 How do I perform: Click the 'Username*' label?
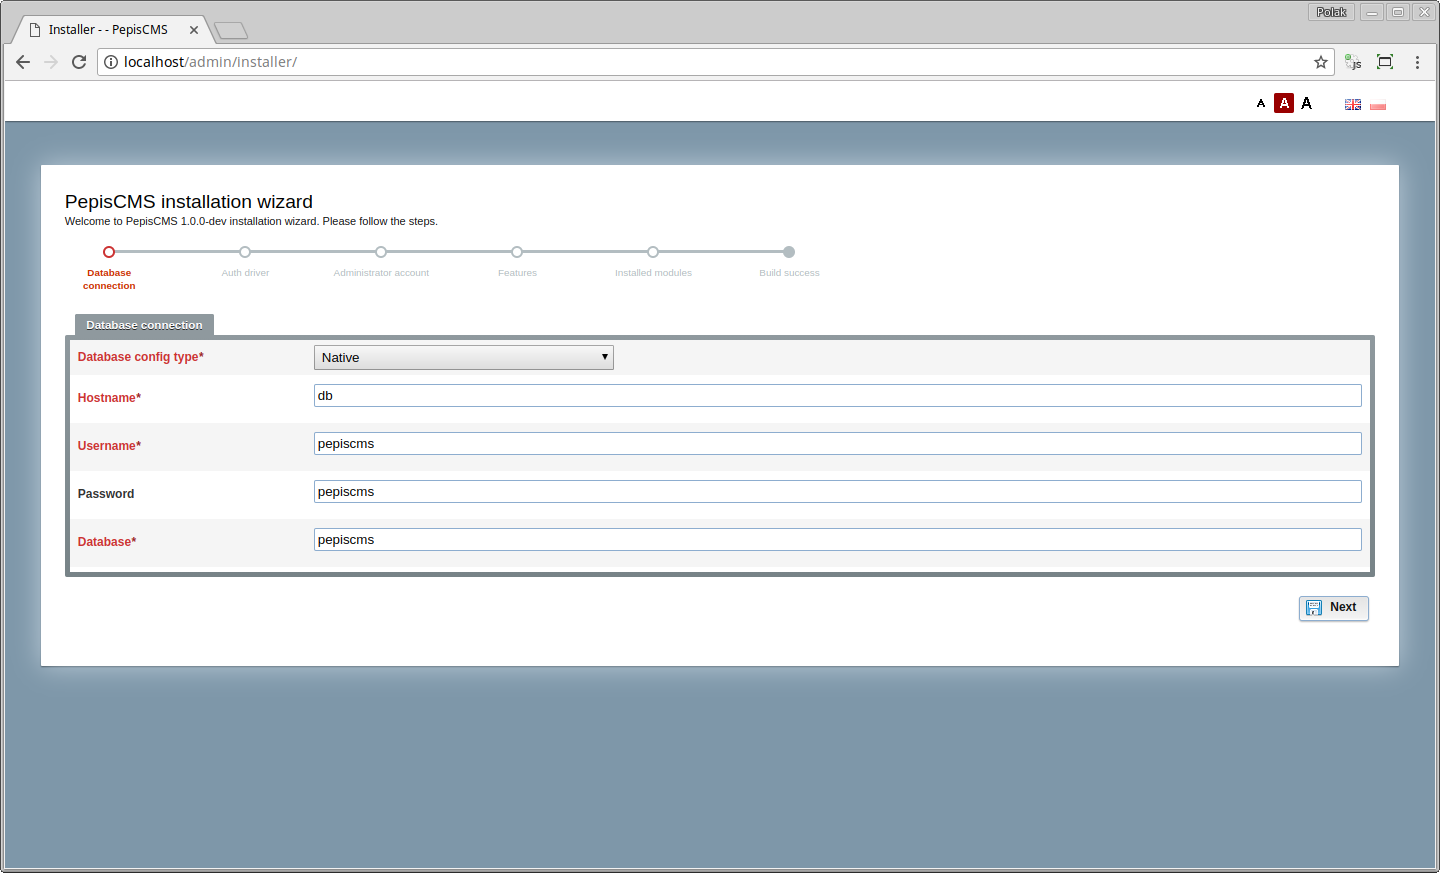pyautogui.click(x=109, y=446)
